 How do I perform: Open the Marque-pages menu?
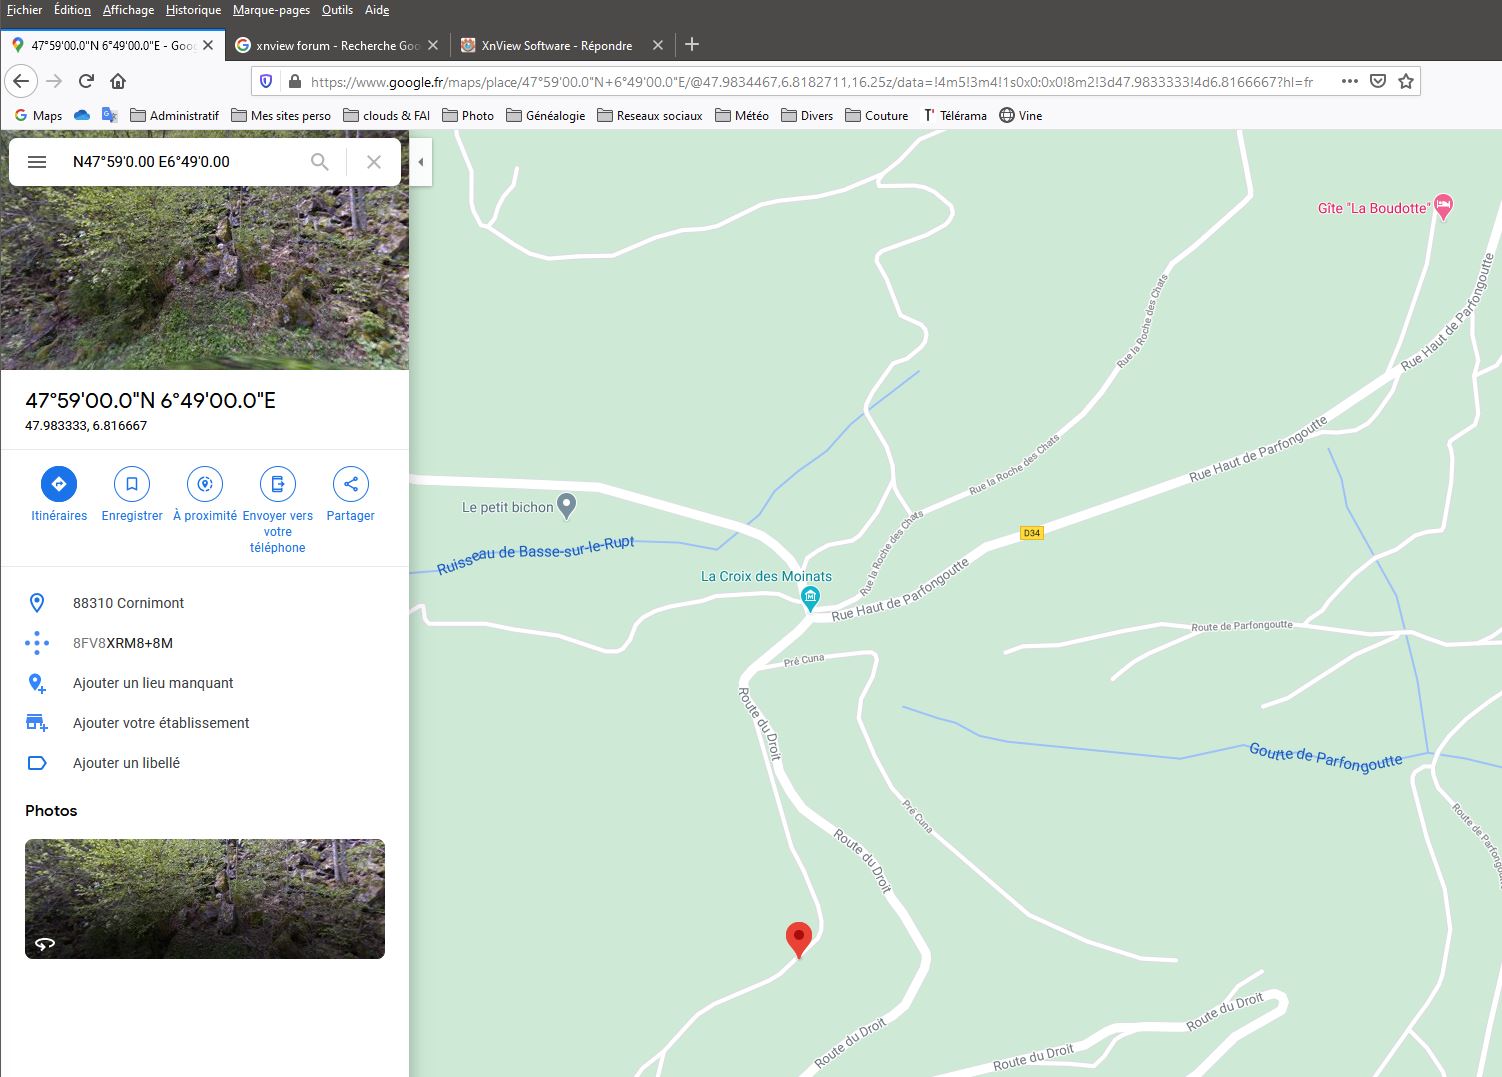tap(272, 10)
